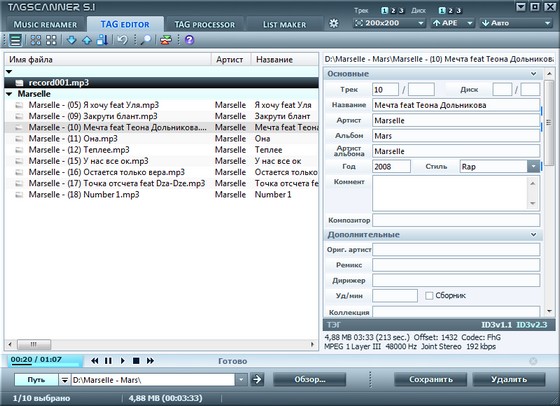Click the Трек number field showing 10
Image resolution: width=560 pixels, height=406 pixels.
point(385,90)
